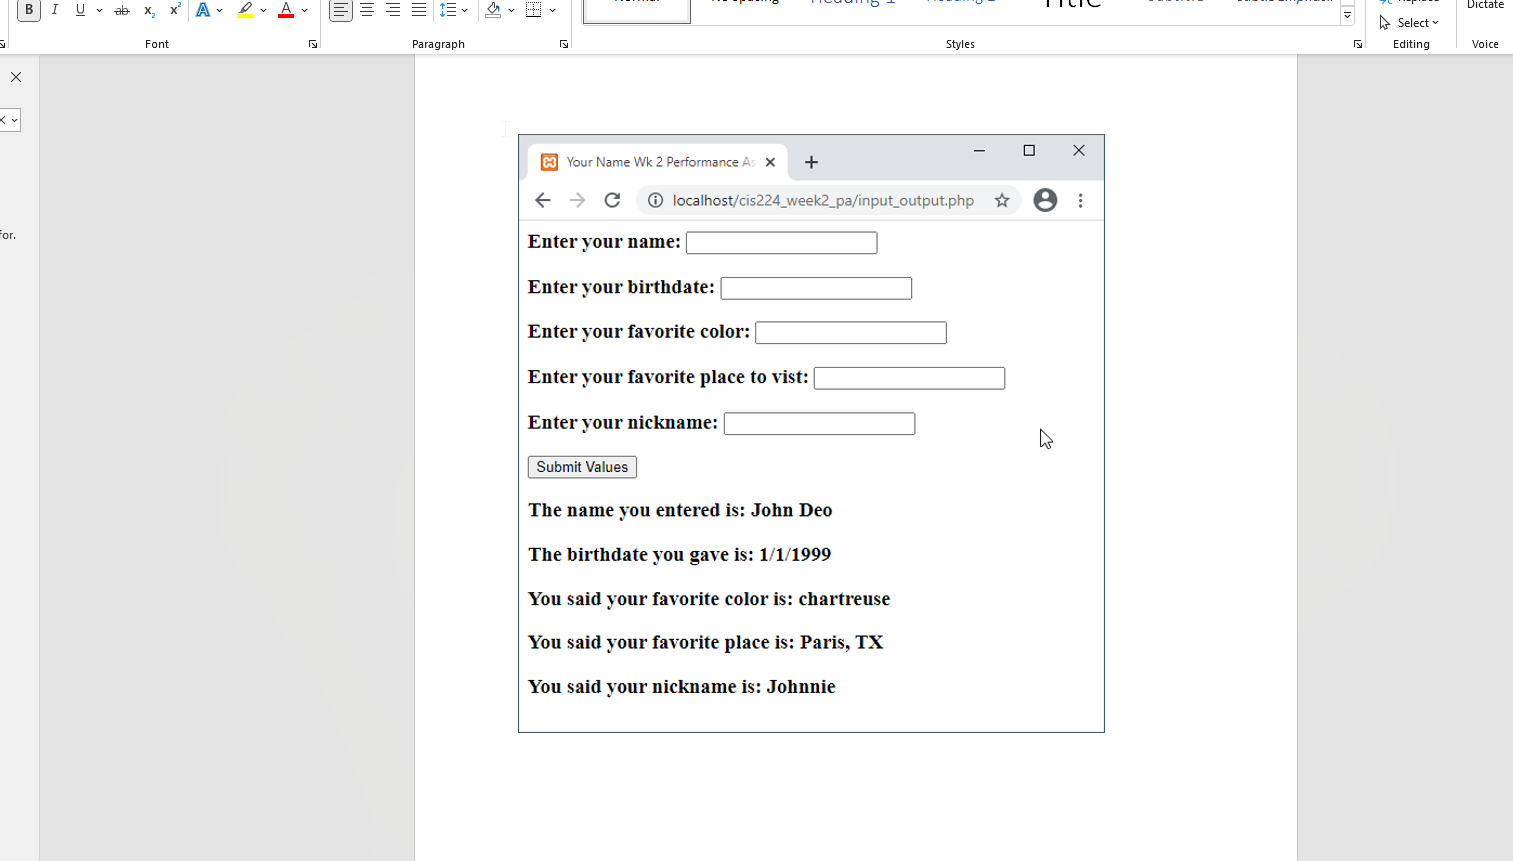Close the left navigation pane
Screen dimensions: 1513x861
(x=16, y=77)
